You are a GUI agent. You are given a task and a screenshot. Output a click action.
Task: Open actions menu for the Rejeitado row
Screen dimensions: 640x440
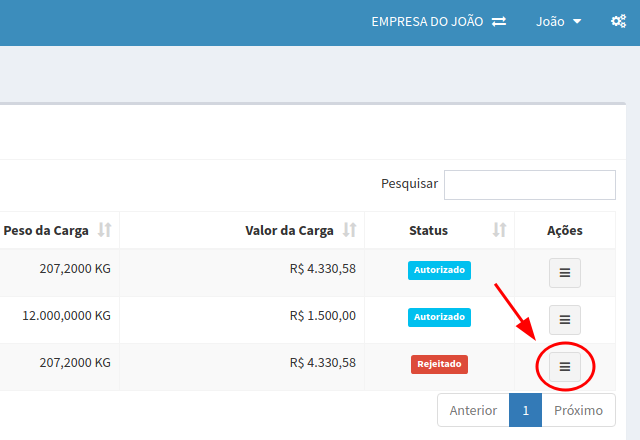coord(564,367)
